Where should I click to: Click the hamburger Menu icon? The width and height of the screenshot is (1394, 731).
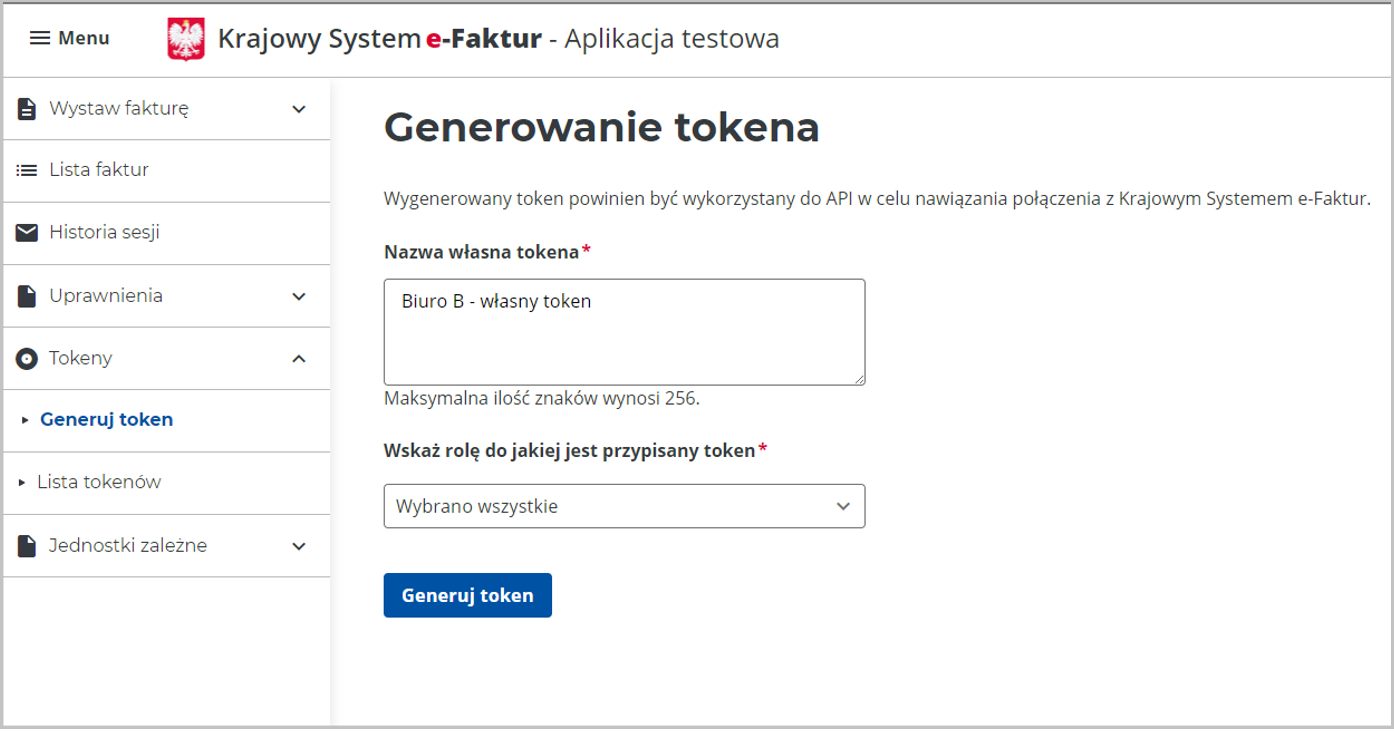[39, 39]
